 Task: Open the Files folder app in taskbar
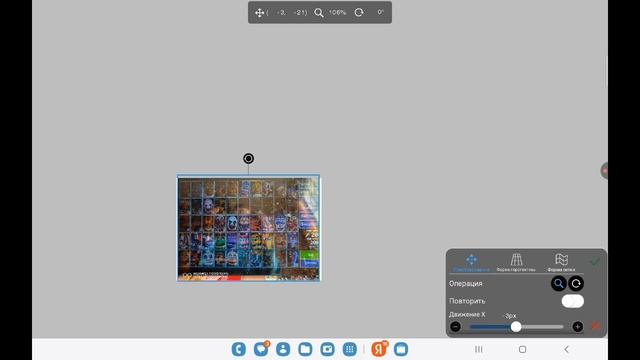click(x=305, y=349)
